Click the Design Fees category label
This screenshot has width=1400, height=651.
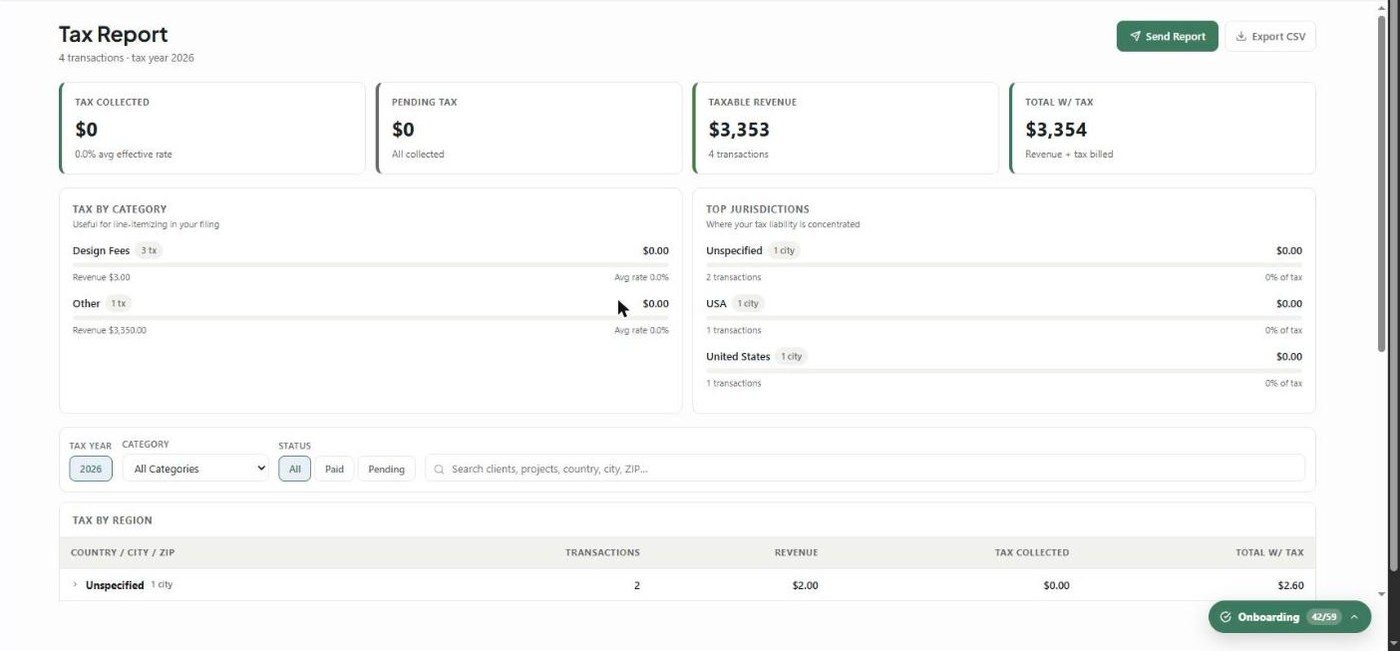[x=101, y=251]
